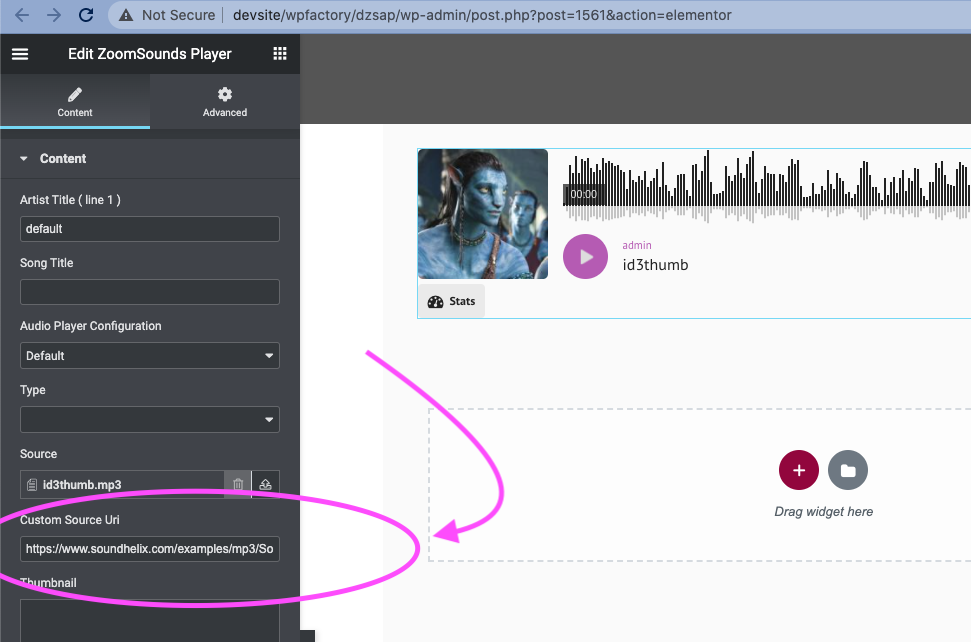971x642 pixels.
Task: Select the id3thumb.mp3 source entry
Action: tap(122, 484)
